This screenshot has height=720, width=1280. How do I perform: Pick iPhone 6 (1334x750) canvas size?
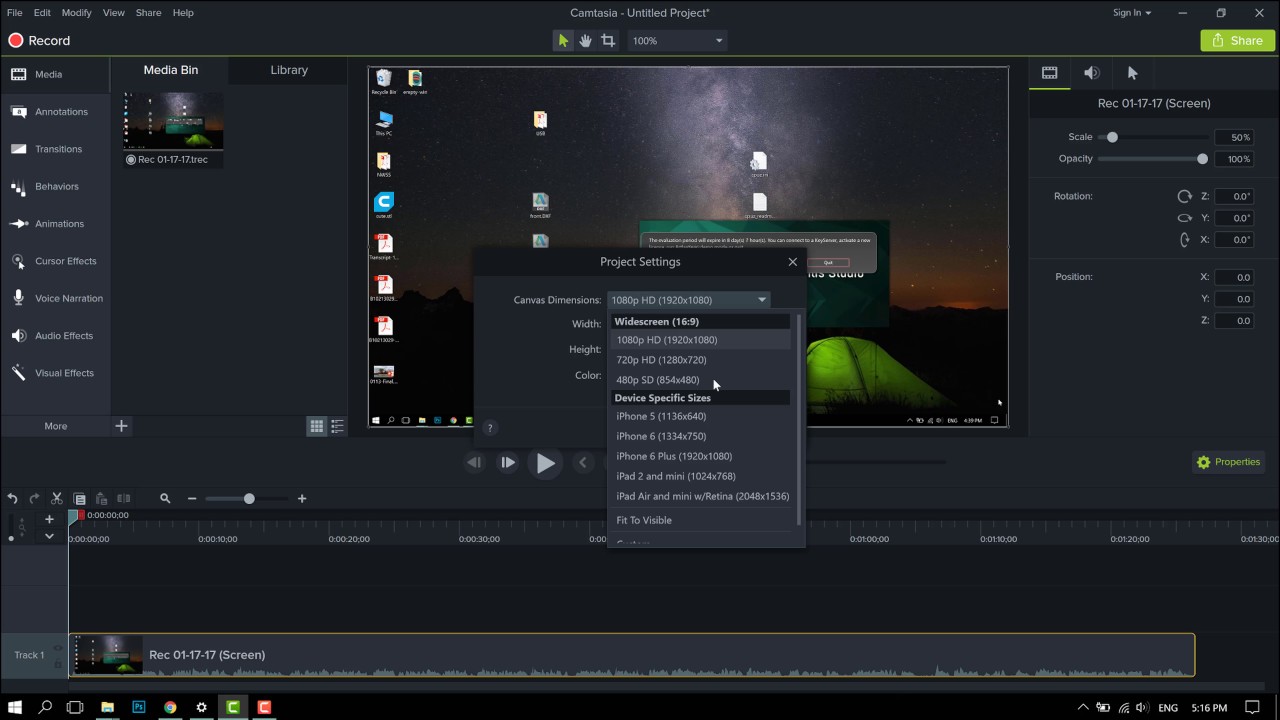pyautogui.click(x=661, y=436)
